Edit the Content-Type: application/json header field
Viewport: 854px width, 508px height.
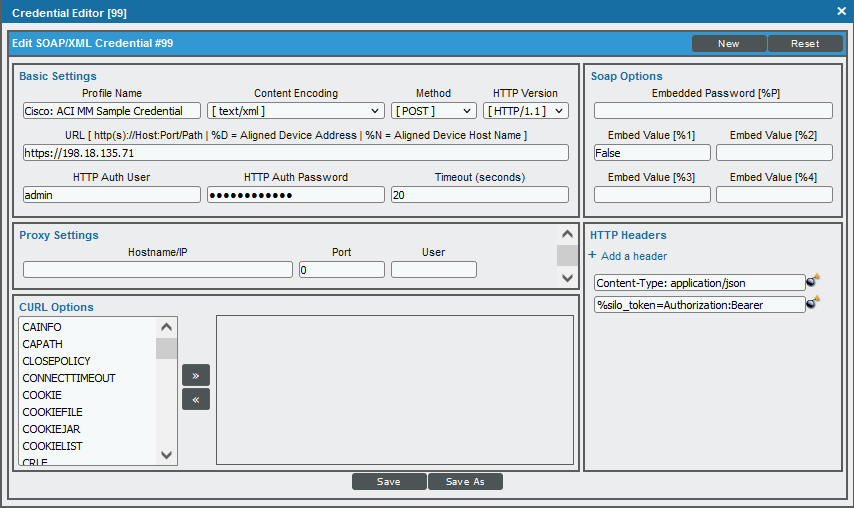[x=699, y=283]
